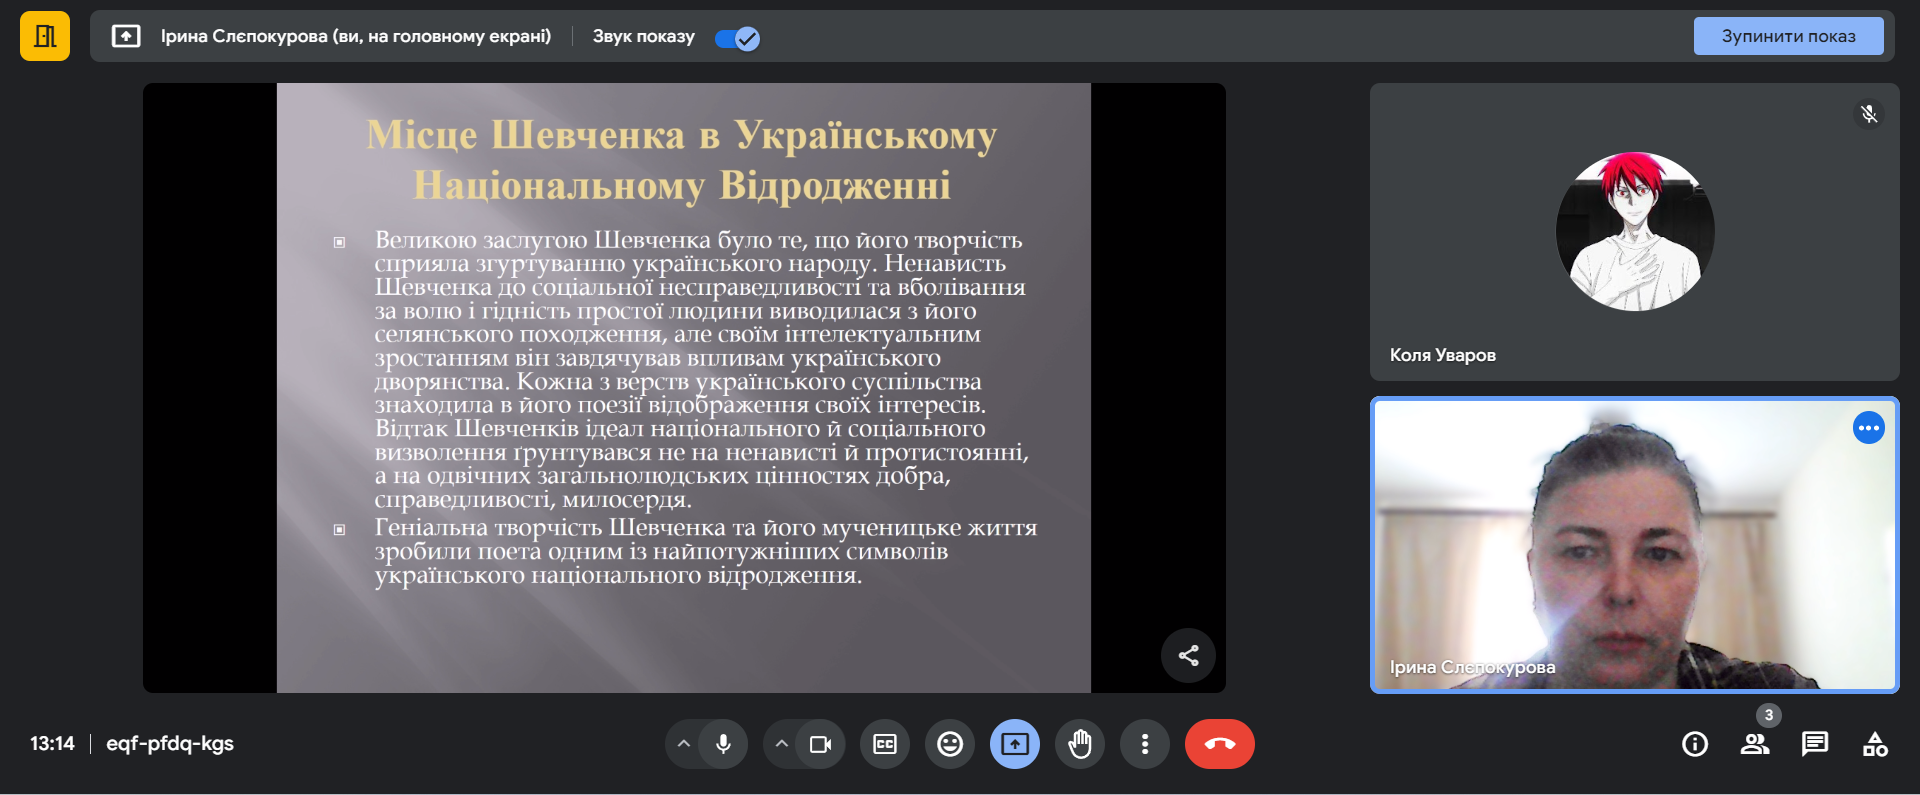Open share options on the presented slide

click(1188, 656)
